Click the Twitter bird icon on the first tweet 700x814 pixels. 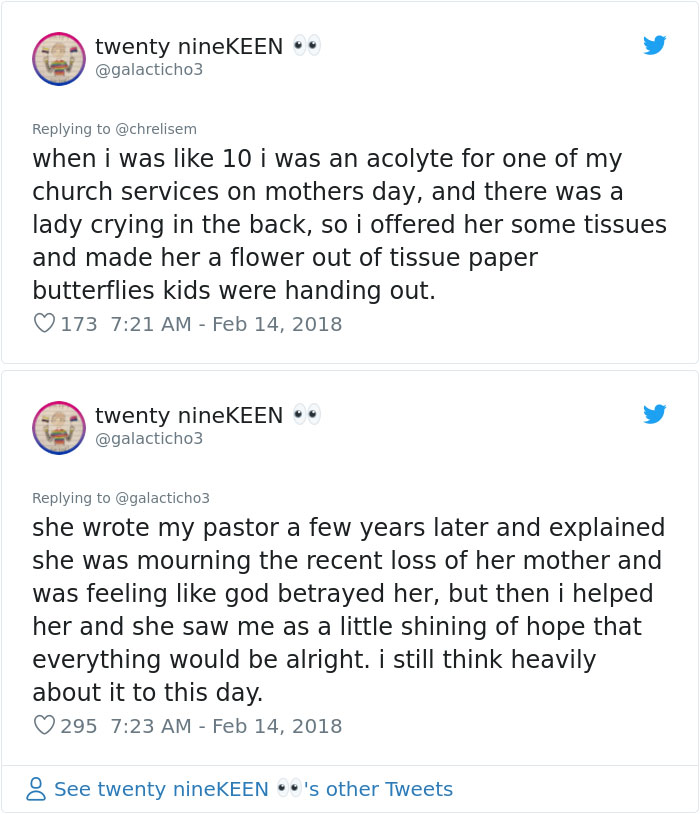pyautogui.click(x=655, y=45)
